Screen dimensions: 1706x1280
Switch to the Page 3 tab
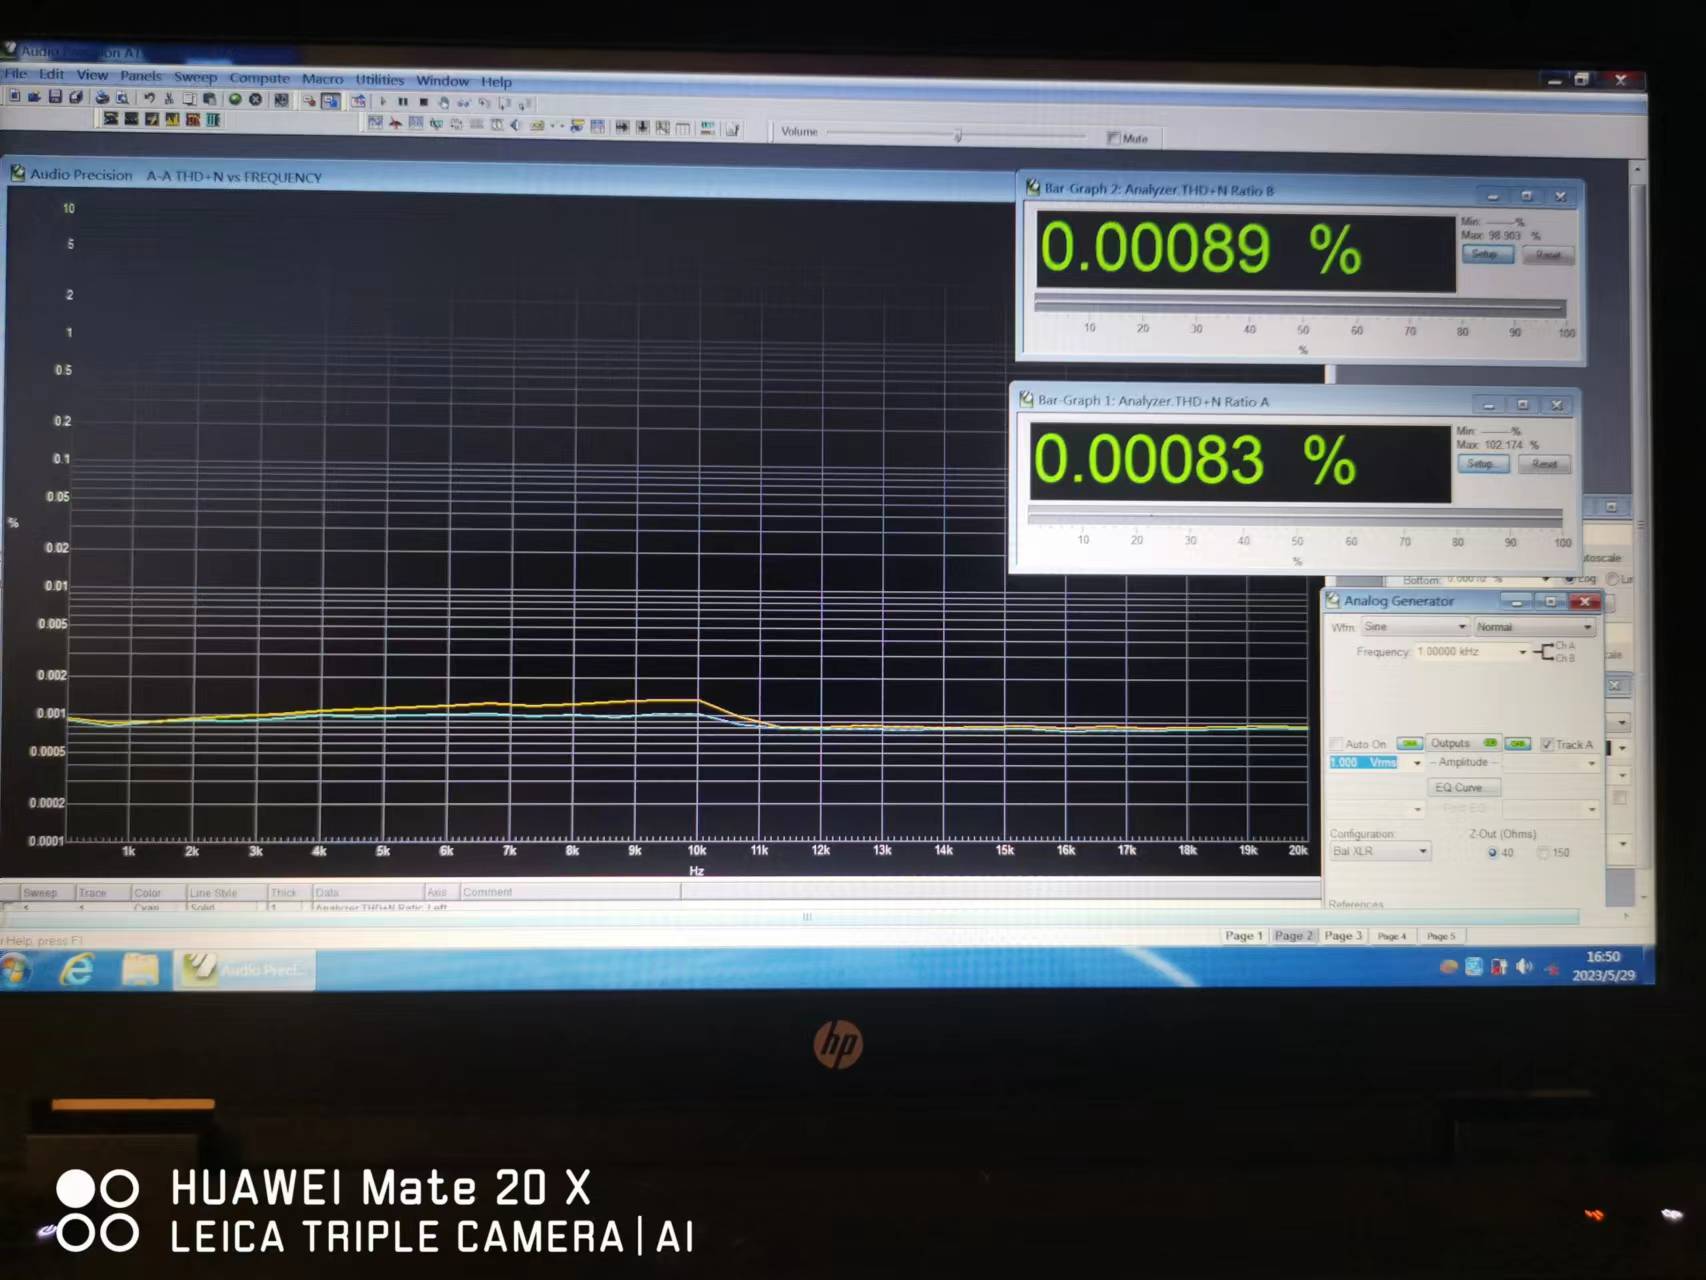pos(1343,936)
